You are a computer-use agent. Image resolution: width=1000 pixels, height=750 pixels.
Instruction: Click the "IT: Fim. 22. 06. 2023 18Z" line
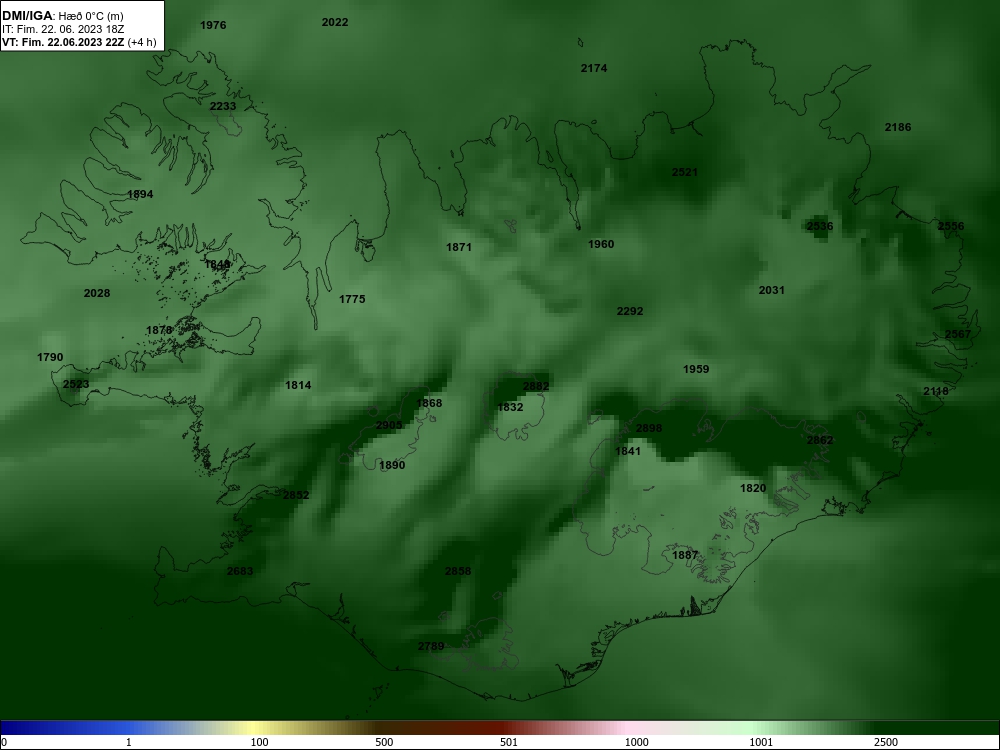[62, 29]
